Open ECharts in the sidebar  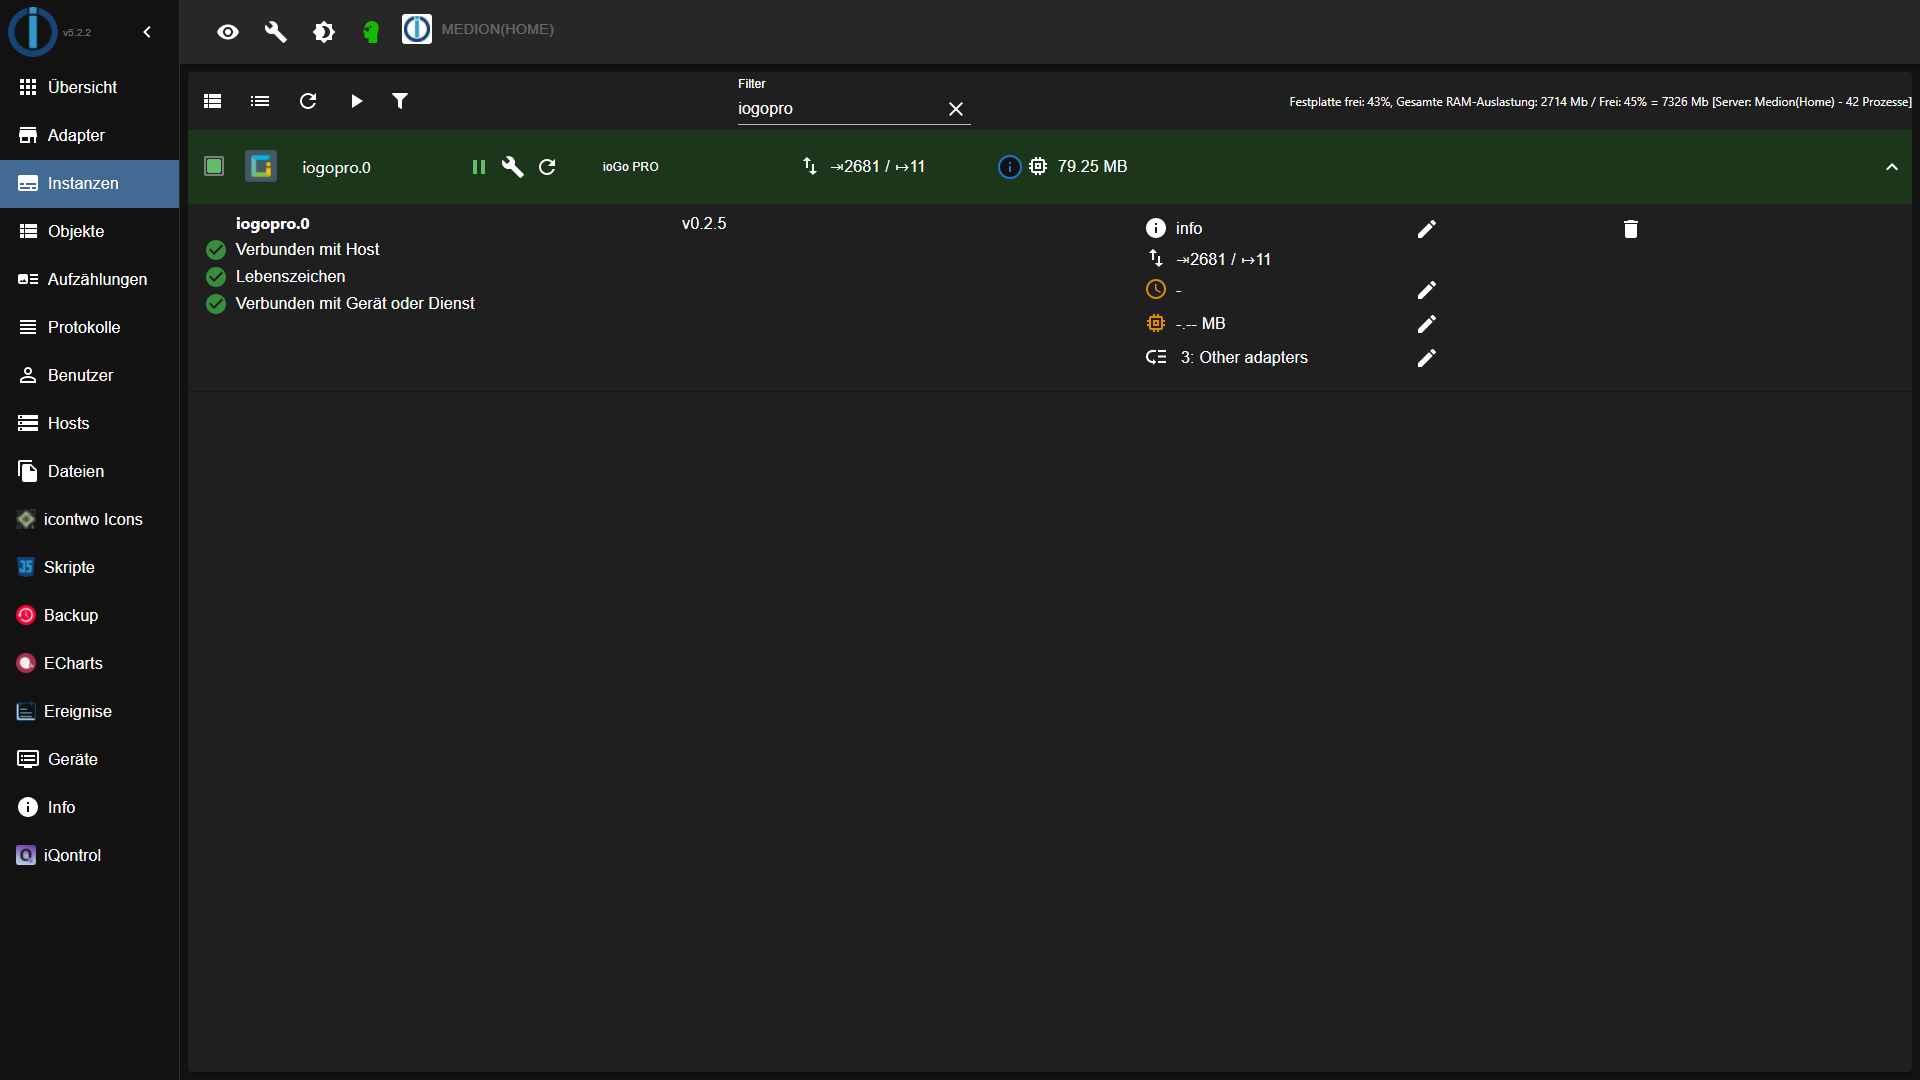pos(90,663)
